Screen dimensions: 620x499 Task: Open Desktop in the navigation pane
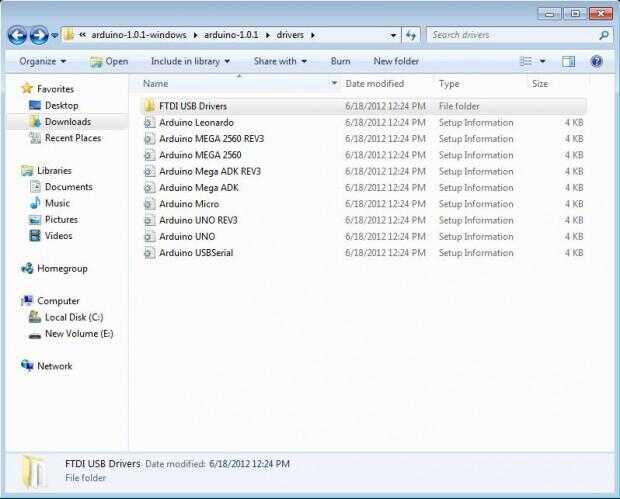(61, 106)
